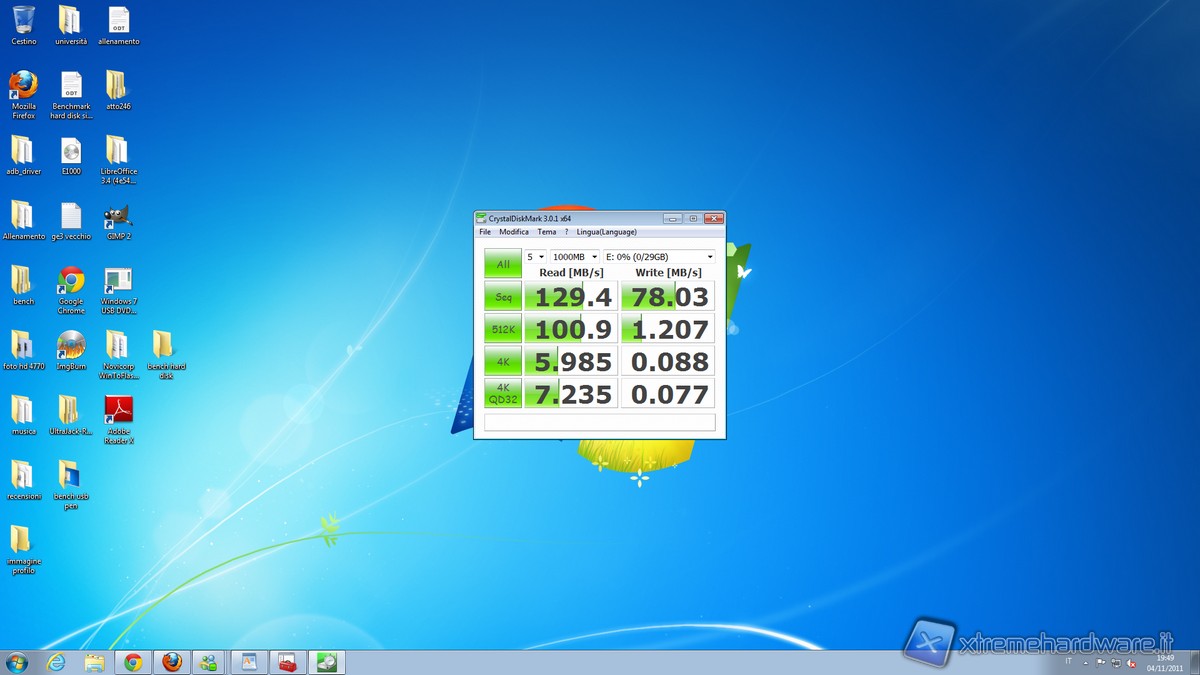Expand the test count dropdown showing 5
The image size is (1200, 675).
(535, 257)
